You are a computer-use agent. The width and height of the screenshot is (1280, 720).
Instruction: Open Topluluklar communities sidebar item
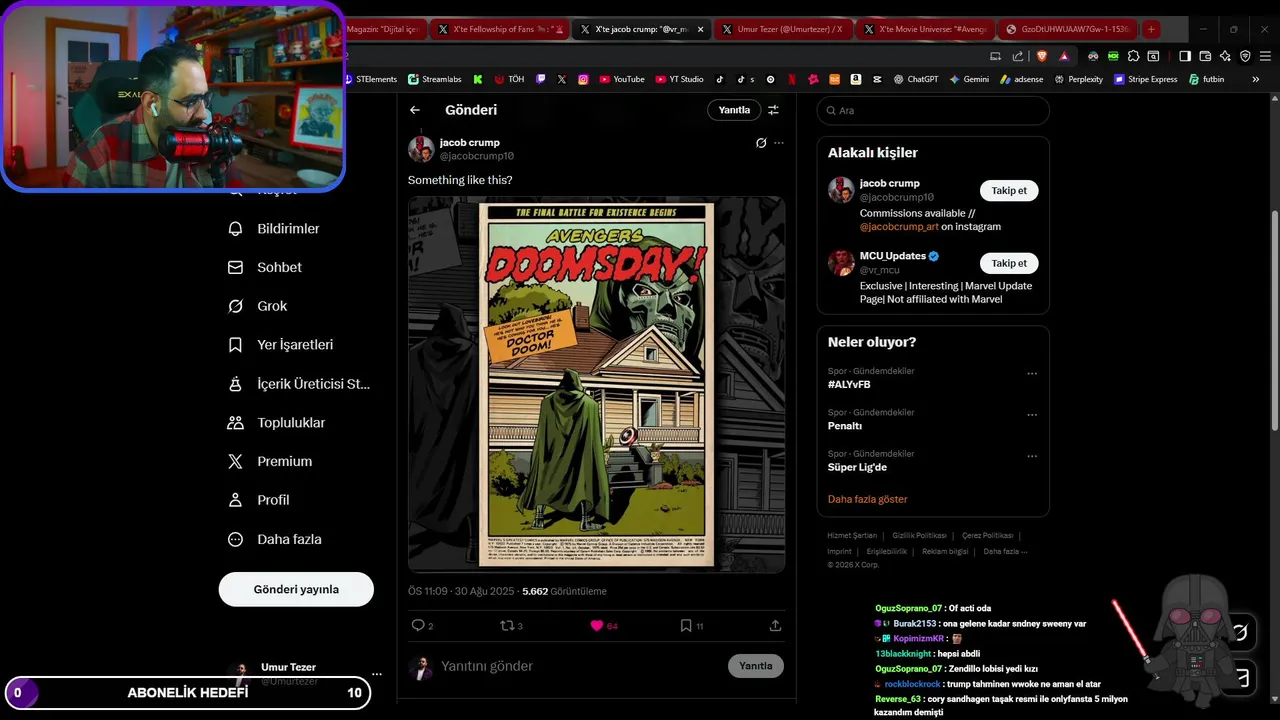click(276, 423)
